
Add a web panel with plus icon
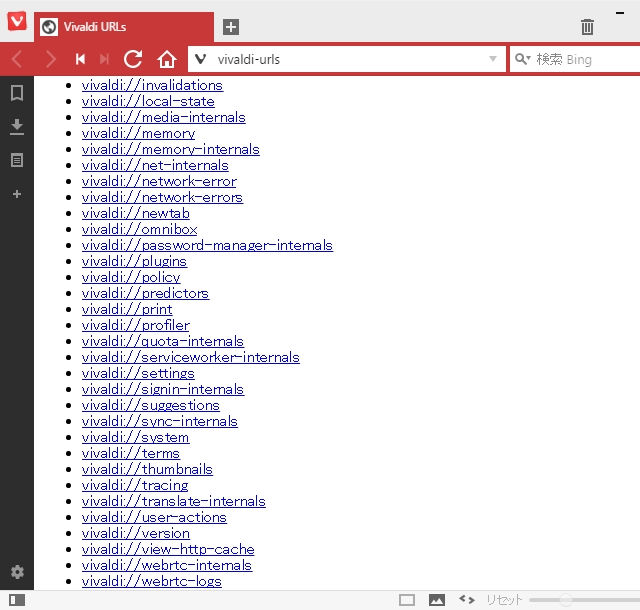(17, 194)
